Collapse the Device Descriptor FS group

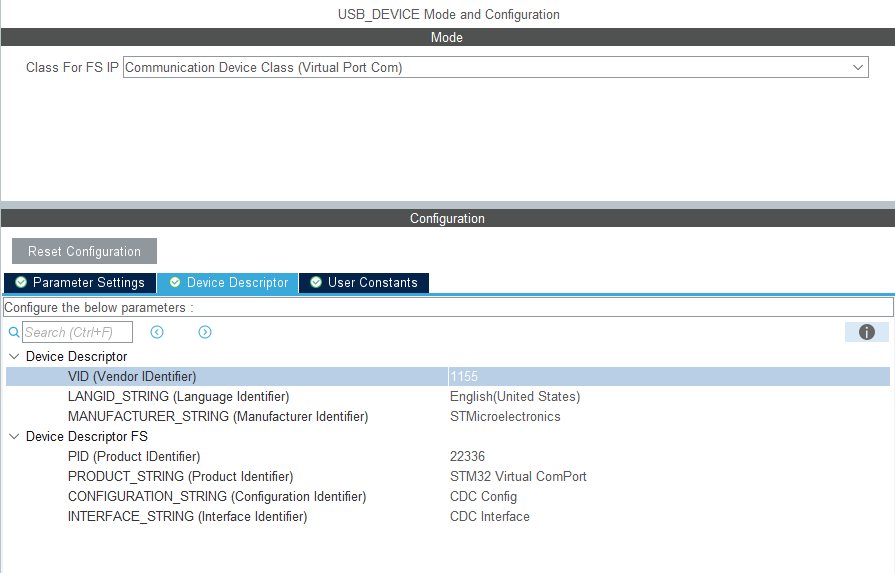click(x=14, y=437)
